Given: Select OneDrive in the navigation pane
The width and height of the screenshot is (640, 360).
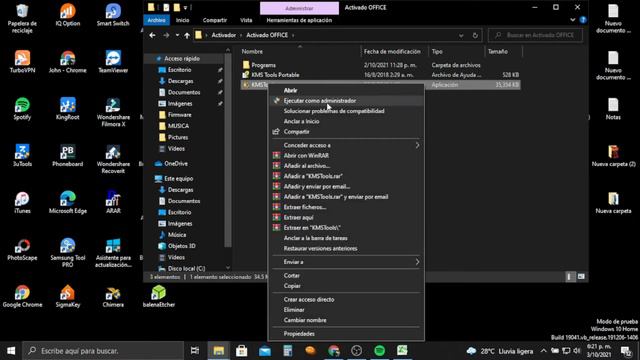Looking at the screenshot, I should coord(176,164).
